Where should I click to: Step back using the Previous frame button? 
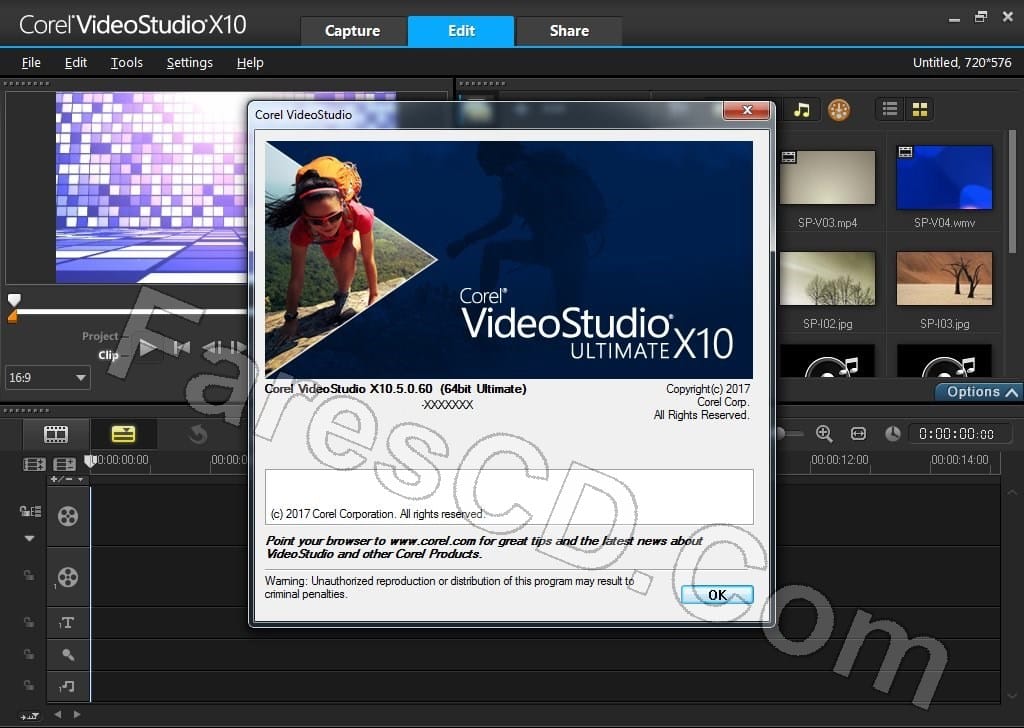click(212, 348)
